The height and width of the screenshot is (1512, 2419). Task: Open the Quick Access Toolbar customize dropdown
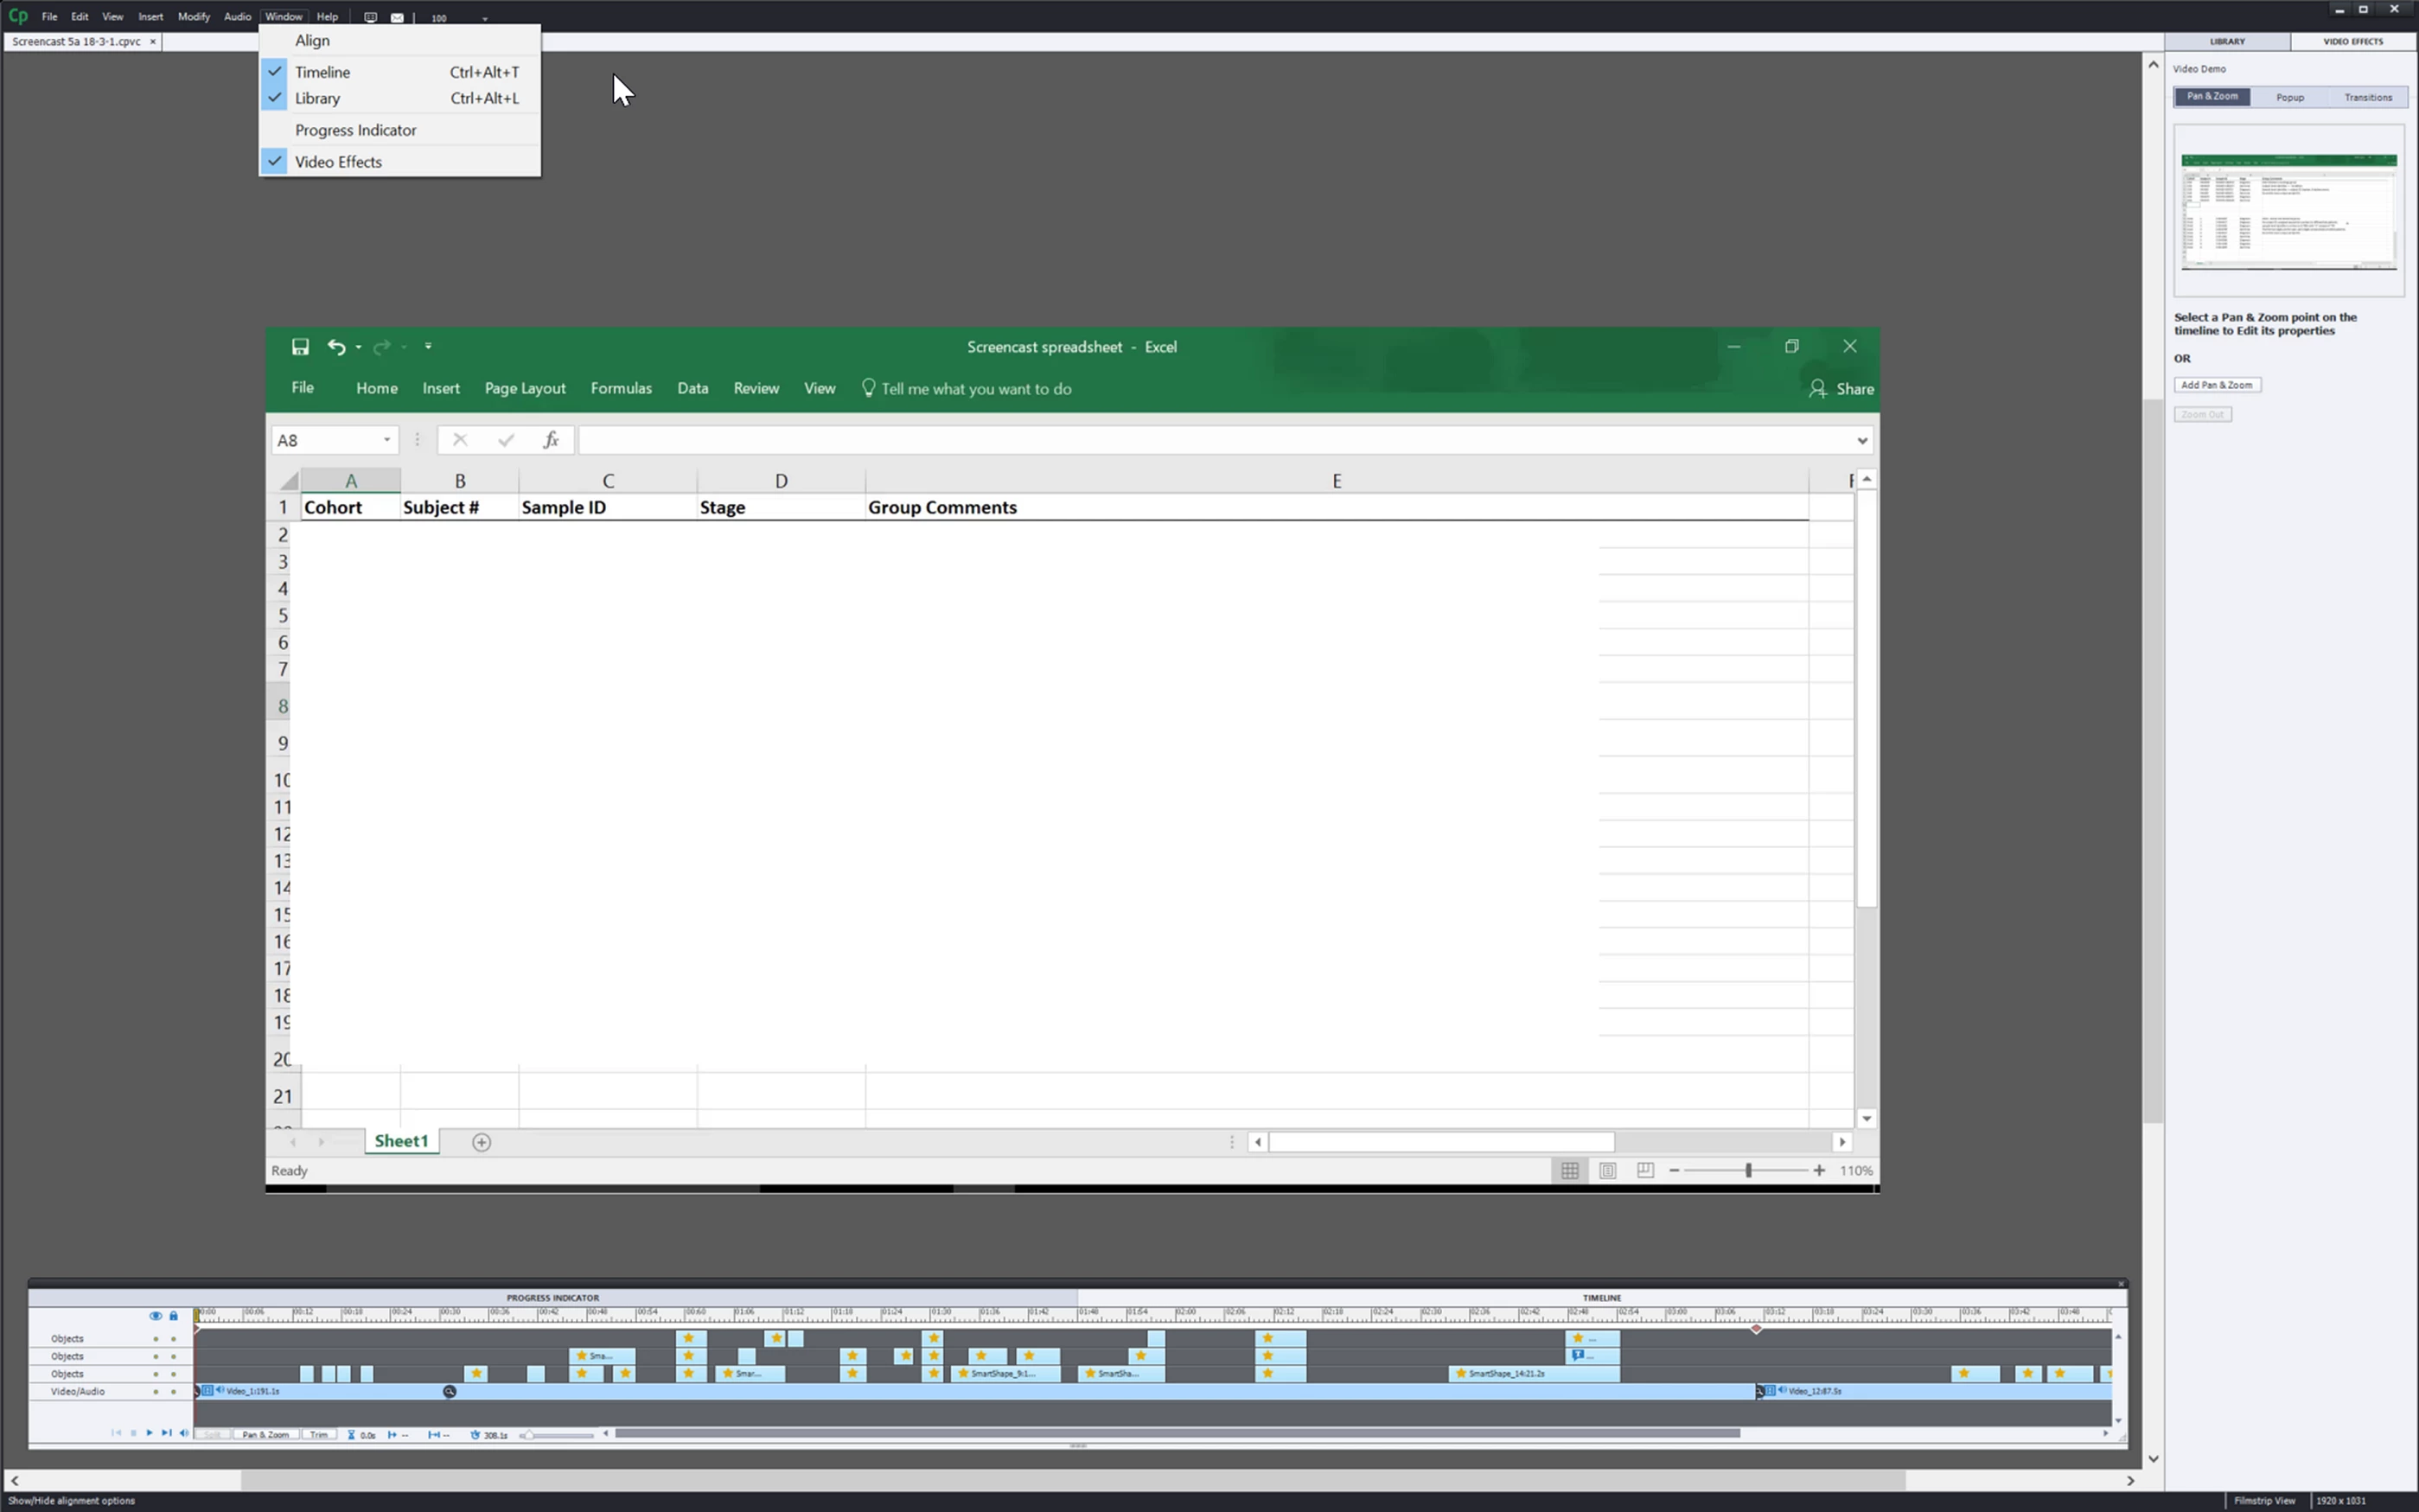428,347
